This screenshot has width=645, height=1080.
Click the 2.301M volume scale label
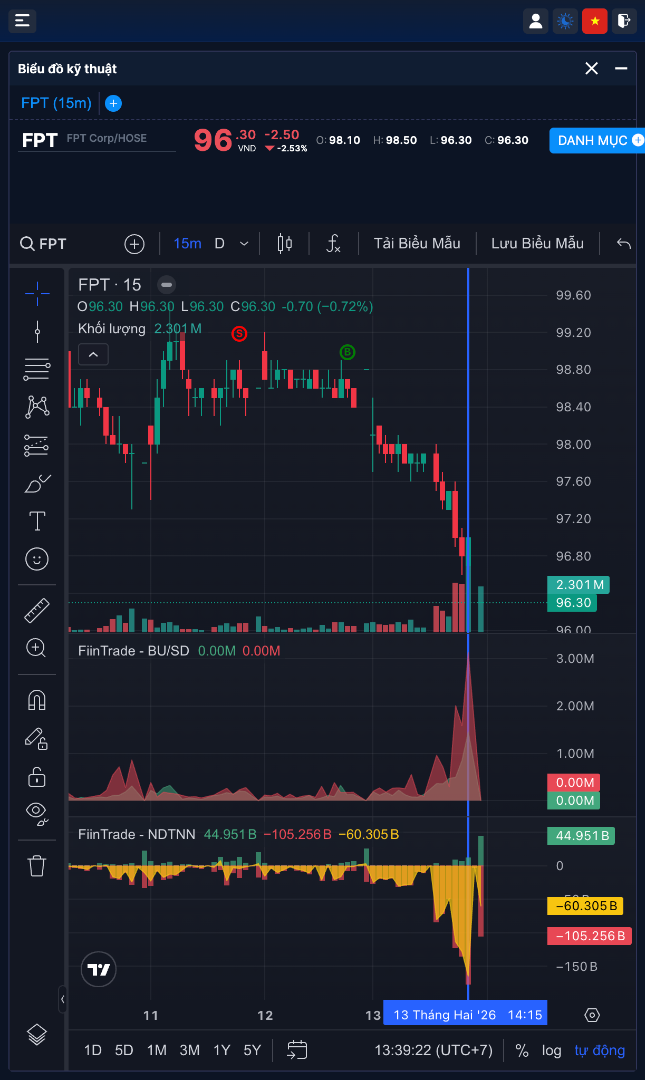coord(579,585)
